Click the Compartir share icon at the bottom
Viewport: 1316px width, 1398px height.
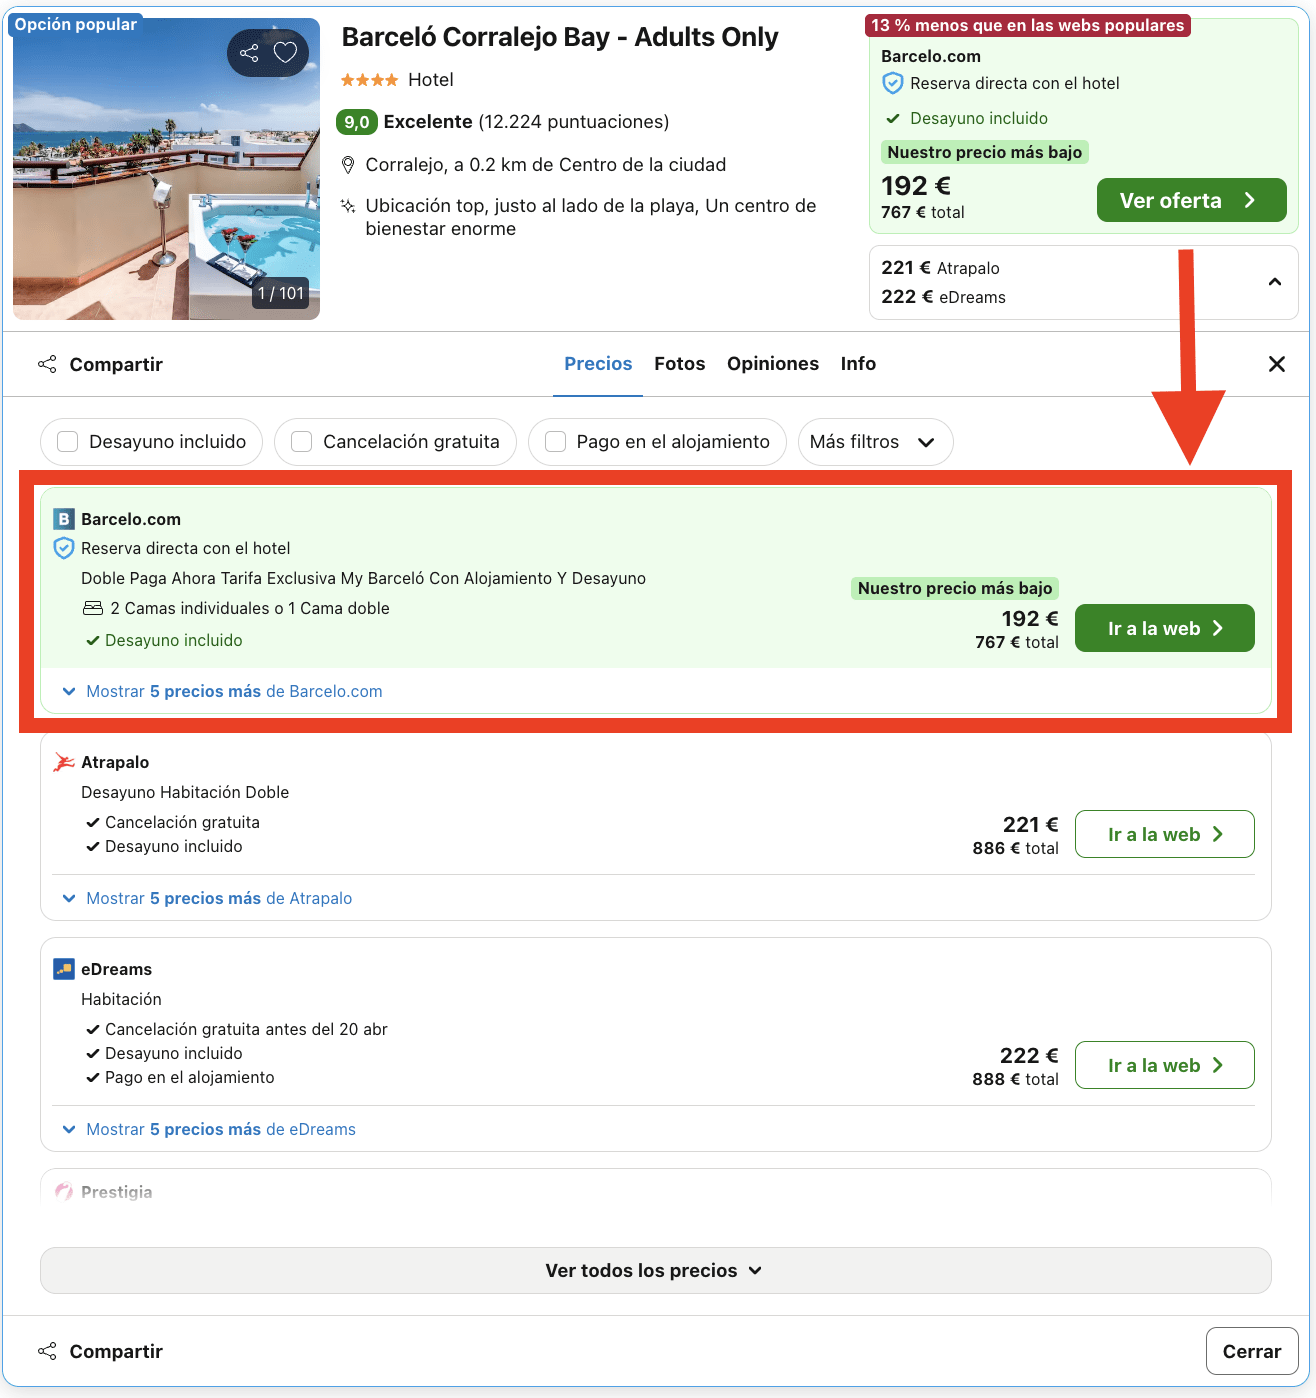pyautogui.click(x=47, y=1350)
